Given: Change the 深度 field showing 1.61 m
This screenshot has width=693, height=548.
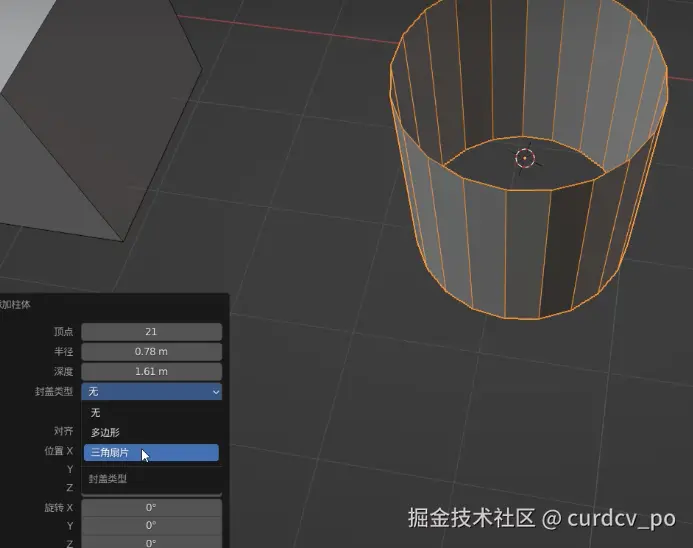Looking at the screenshot, I should pos(152,372).
